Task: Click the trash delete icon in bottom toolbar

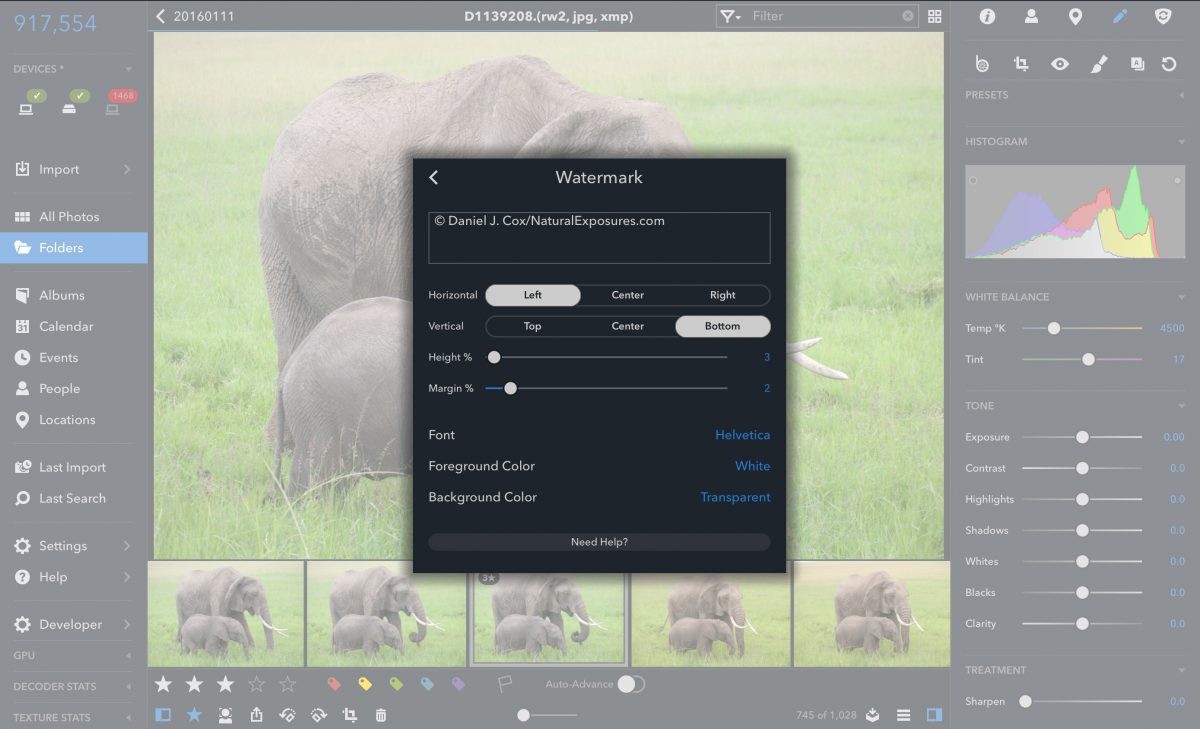Action: tap(381, 715)
